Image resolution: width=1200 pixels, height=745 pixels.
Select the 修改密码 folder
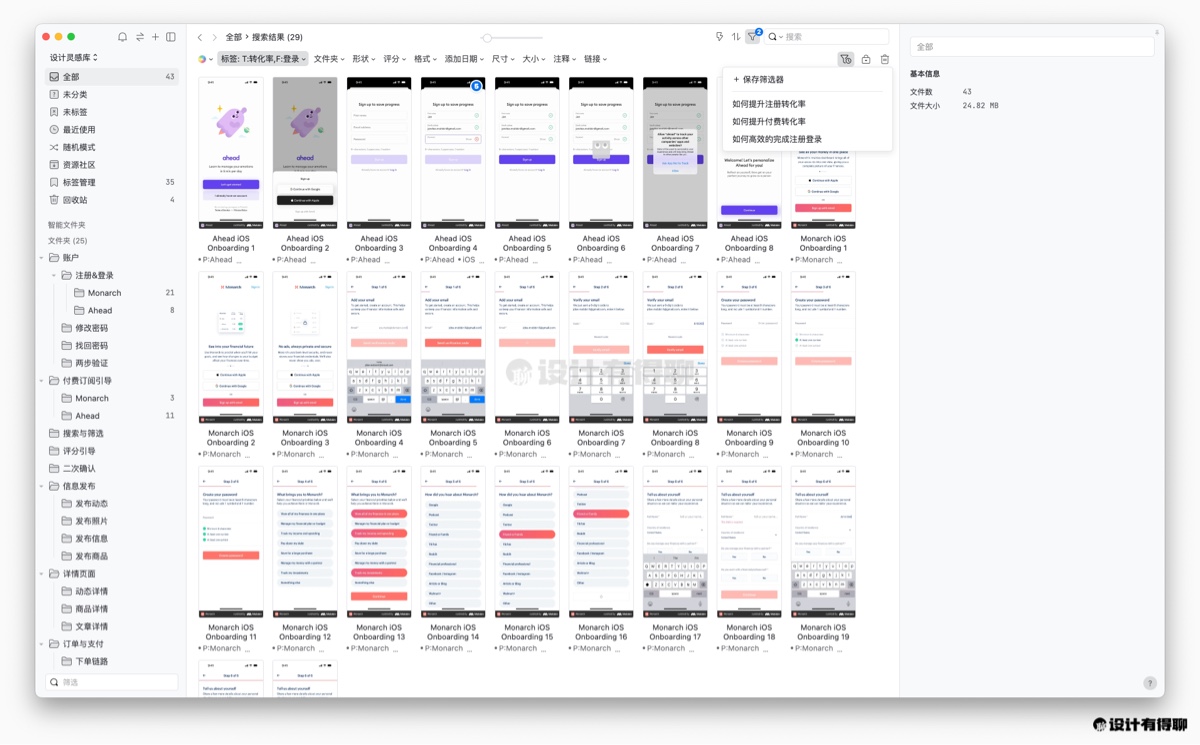[x=91, y=328]
